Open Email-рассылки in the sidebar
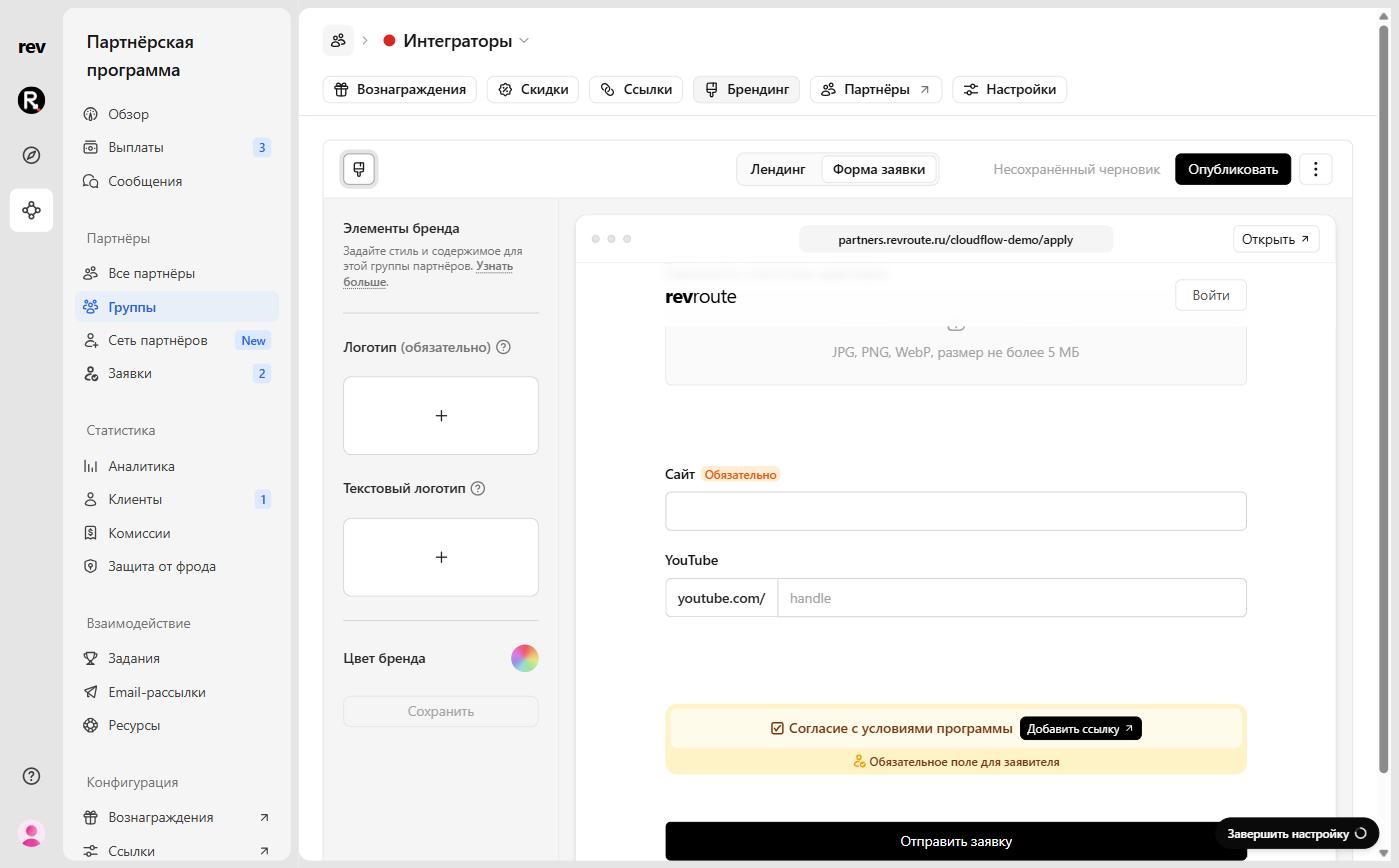The width and height of the screenshot is (1399, 868). (177, 692)
